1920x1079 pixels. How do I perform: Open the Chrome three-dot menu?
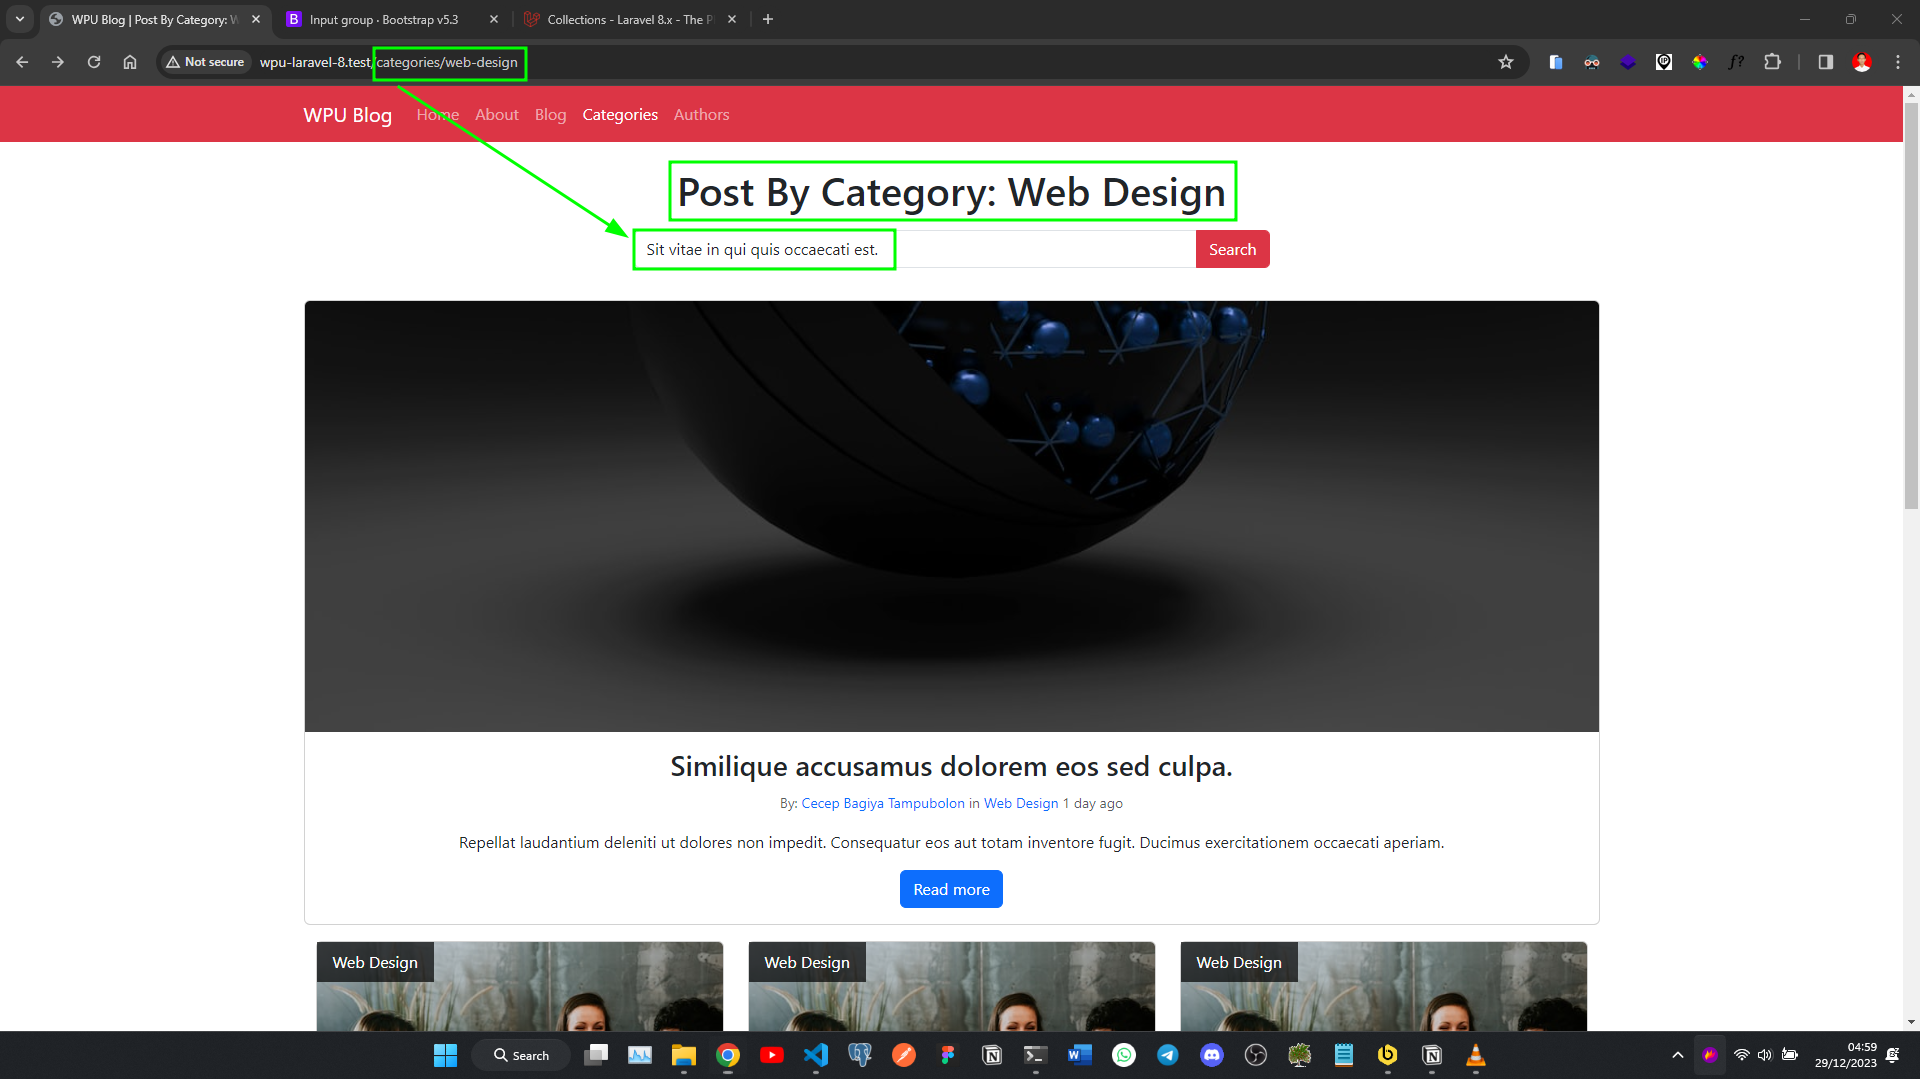[x=1898, y=62]
